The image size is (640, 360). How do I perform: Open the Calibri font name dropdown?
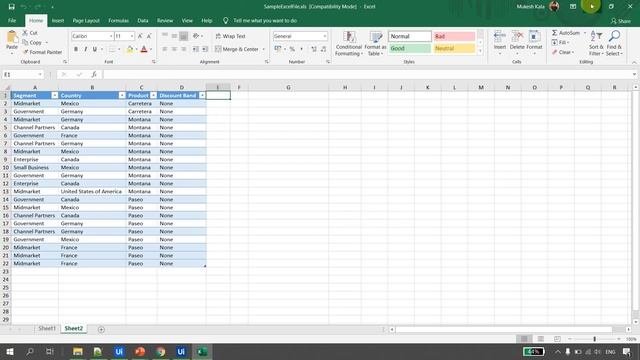pyautogui.click(x=111, y=36)
